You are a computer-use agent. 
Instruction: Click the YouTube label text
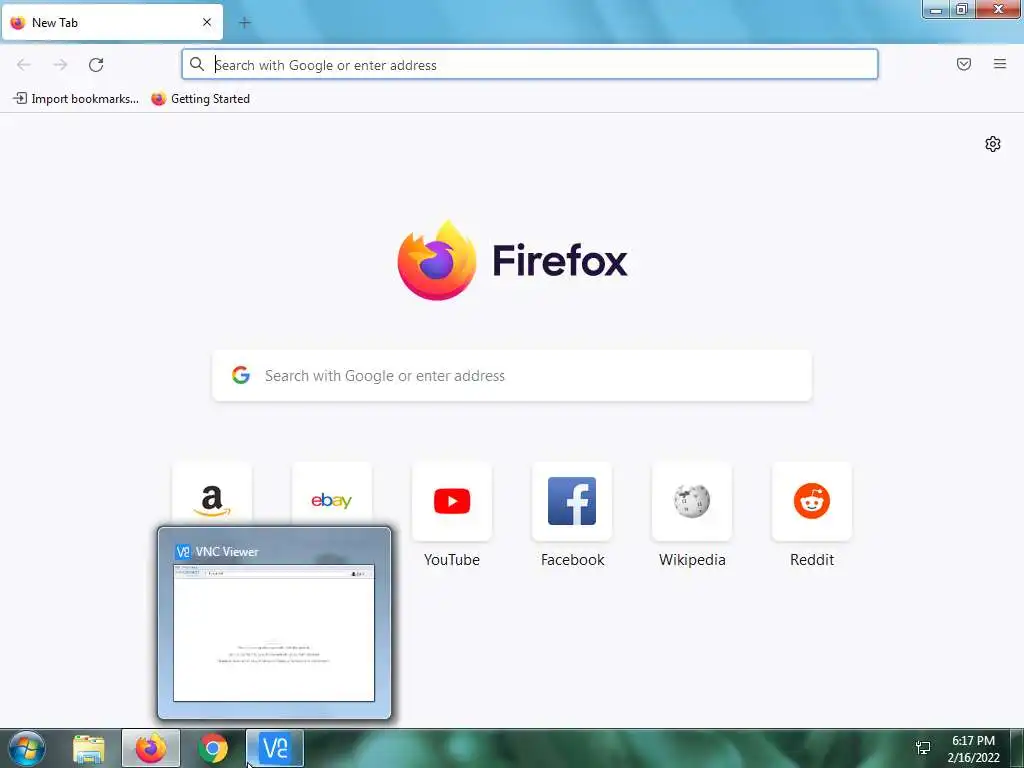pyautogui.click(x=452, y=560)
